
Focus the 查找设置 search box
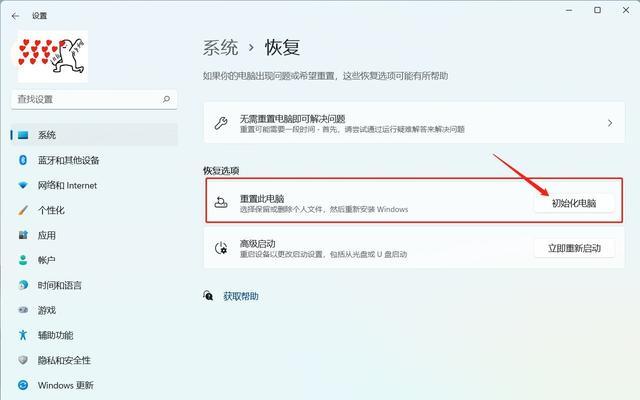[94, 99]
